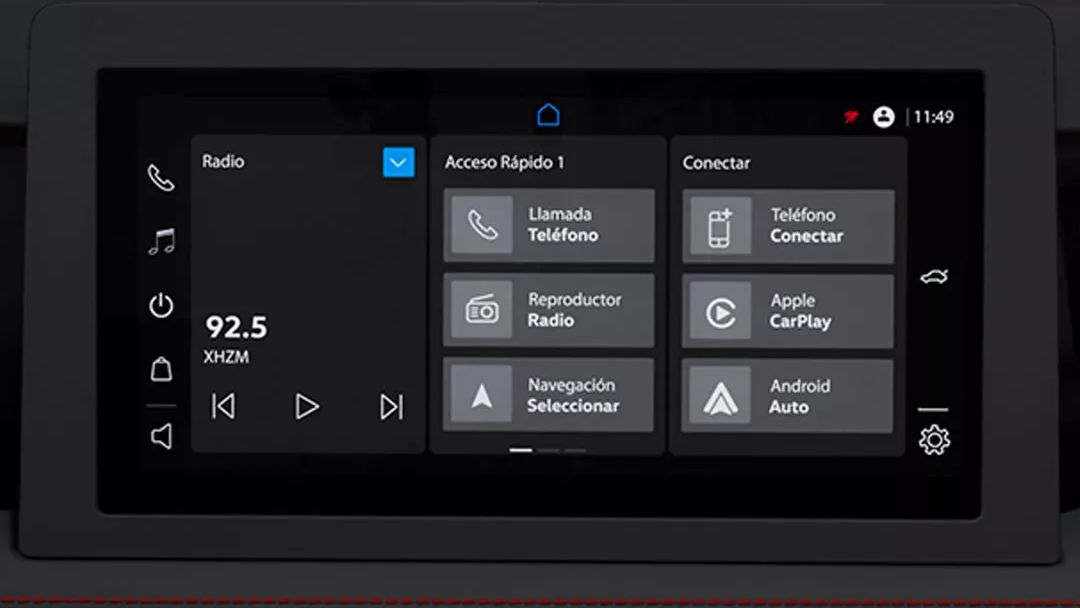Switch to second quick access page indicator
Screen dimensions: 1080x608
pos(548,450)
